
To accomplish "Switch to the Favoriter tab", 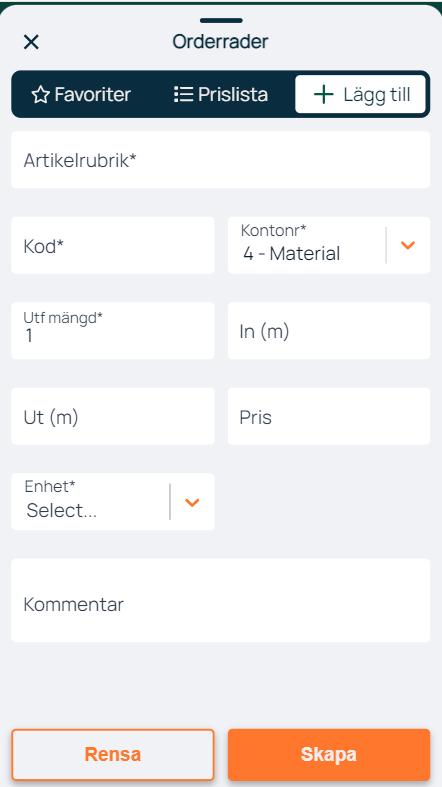I will click(x=81, y=94).
